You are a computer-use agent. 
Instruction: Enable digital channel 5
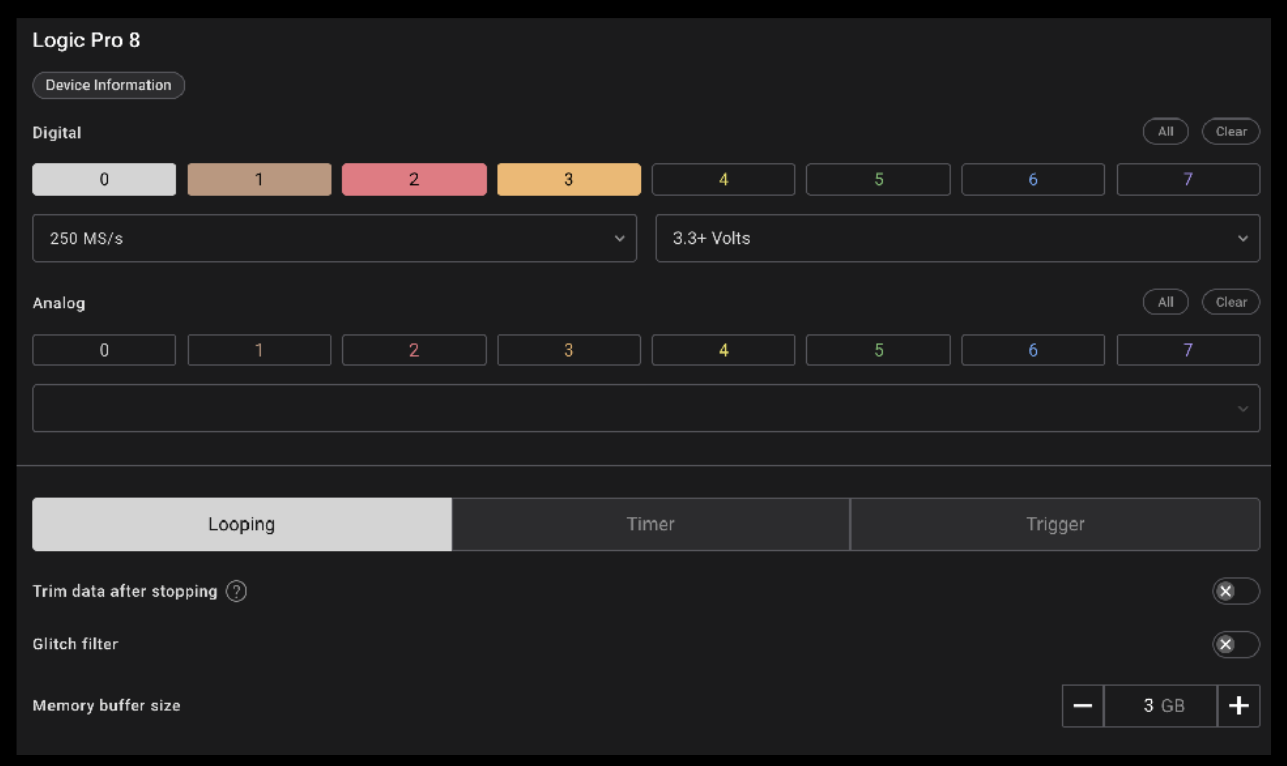878,180
